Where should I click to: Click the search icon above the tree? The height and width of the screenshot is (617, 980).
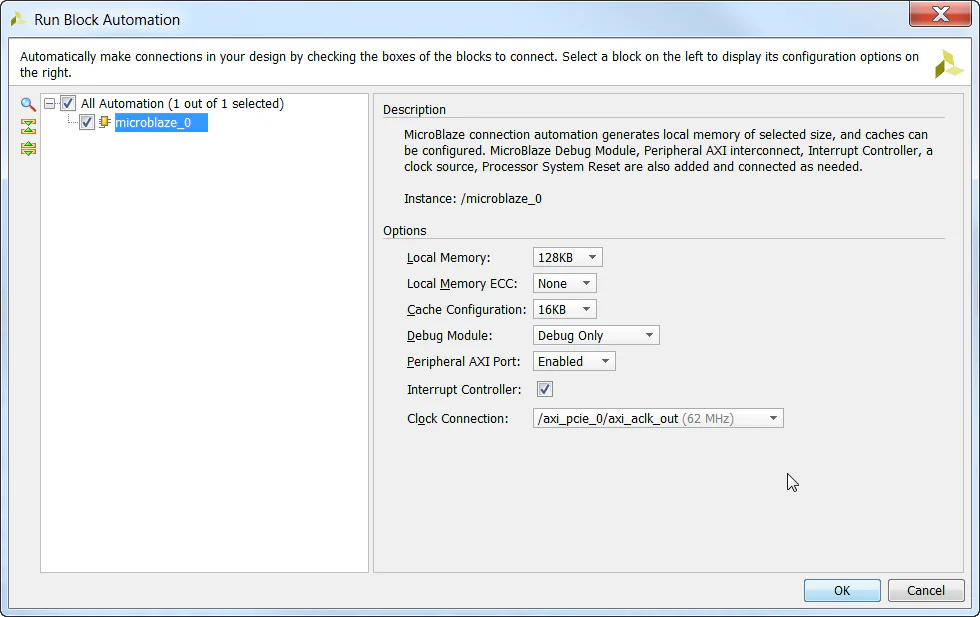click(x=27, y=103)
